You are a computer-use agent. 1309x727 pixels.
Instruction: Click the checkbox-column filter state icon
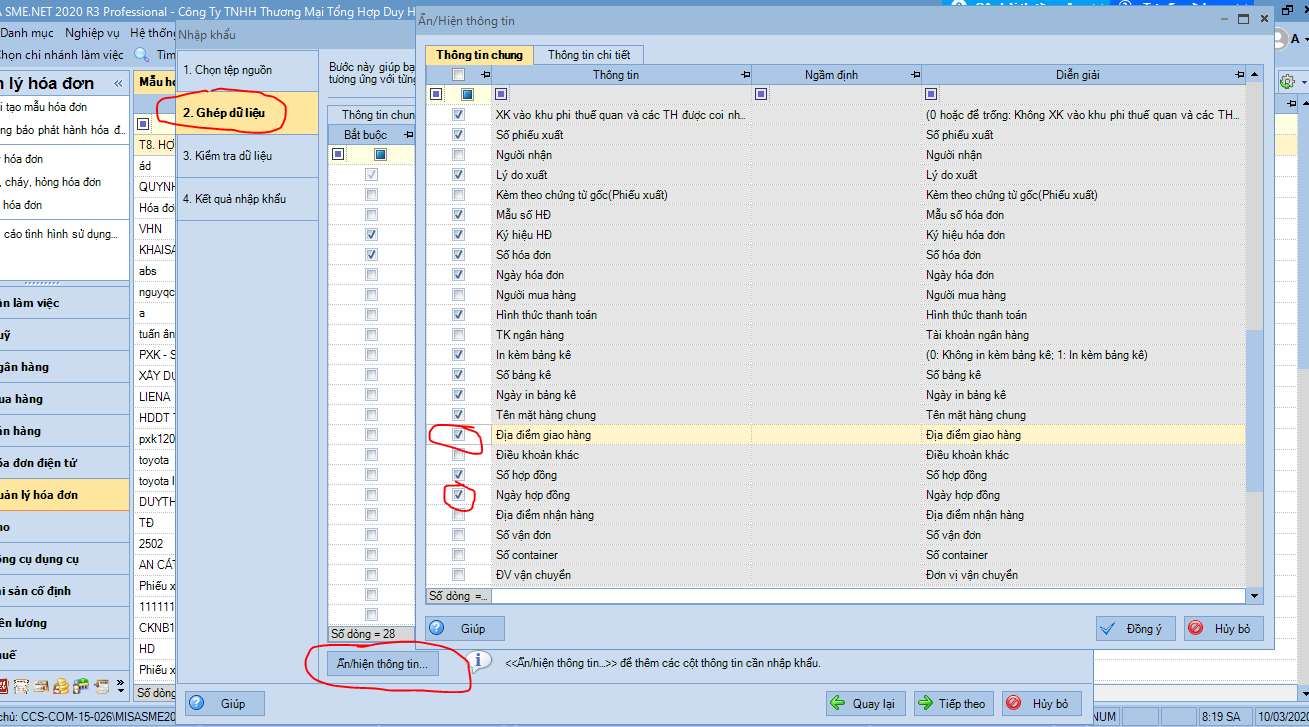pos(467,94)
